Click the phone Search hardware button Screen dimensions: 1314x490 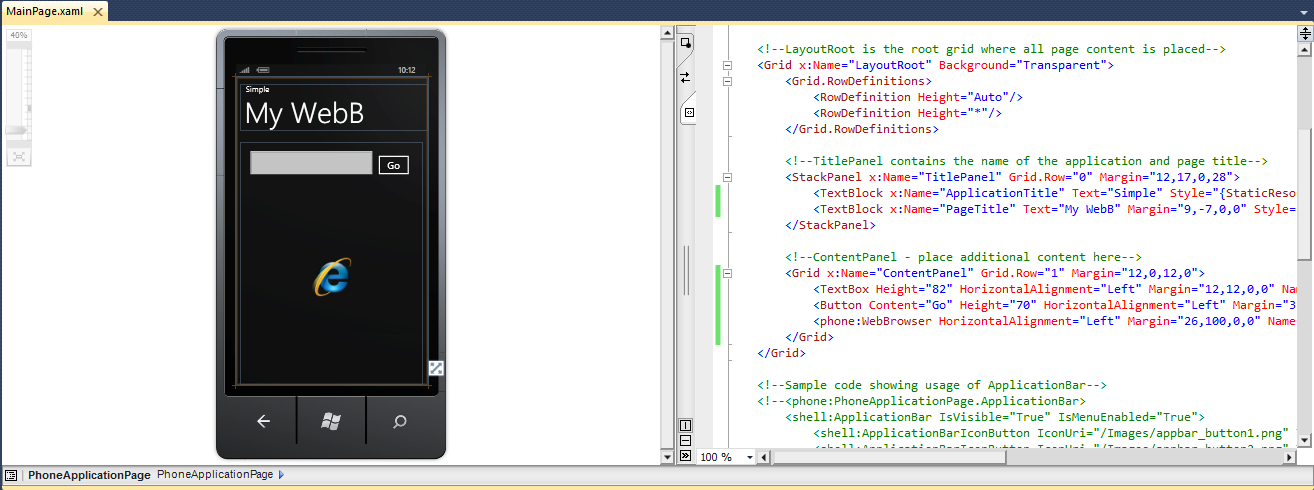pos(400,421)
